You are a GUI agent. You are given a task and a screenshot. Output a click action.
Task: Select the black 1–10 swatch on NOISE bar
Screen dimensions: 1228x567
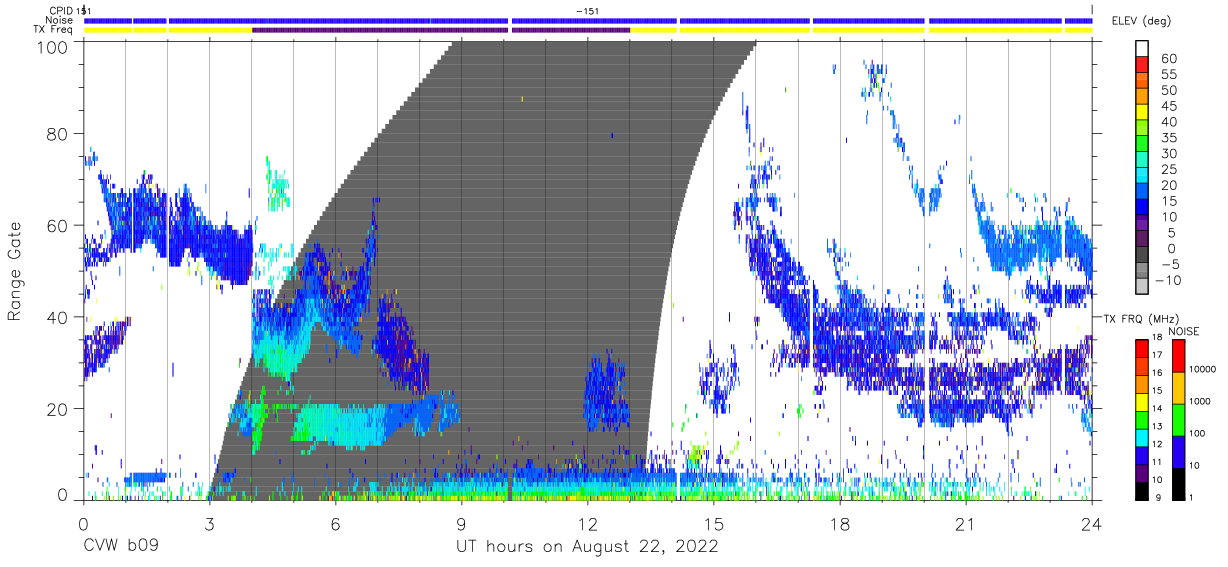[x=1180, y=482]
